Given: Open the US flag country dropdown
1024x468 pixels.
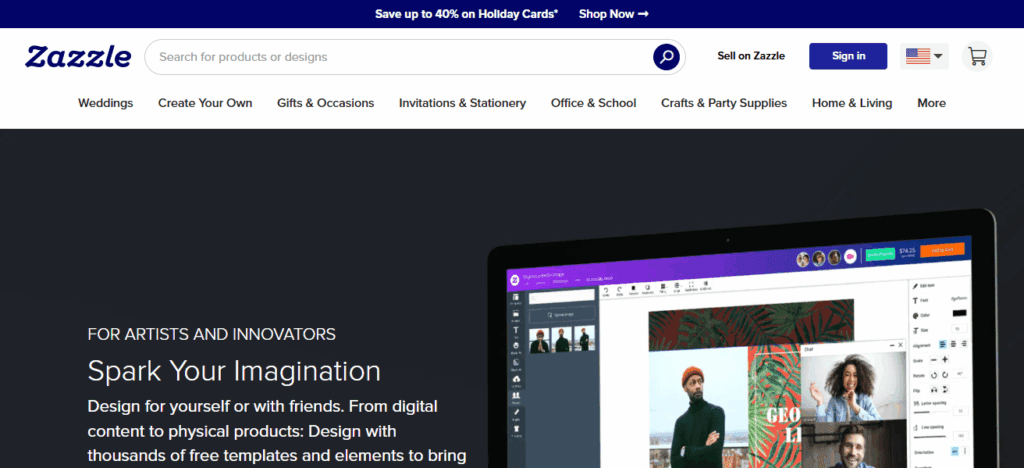Looking at the screenshot, I should coord(925,57).
